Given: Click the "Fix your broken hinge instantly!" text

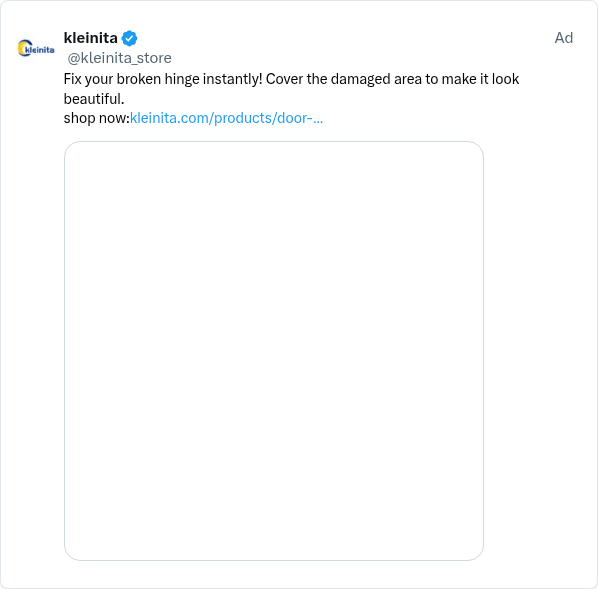Looking at the screenshot, I should 163,79.
